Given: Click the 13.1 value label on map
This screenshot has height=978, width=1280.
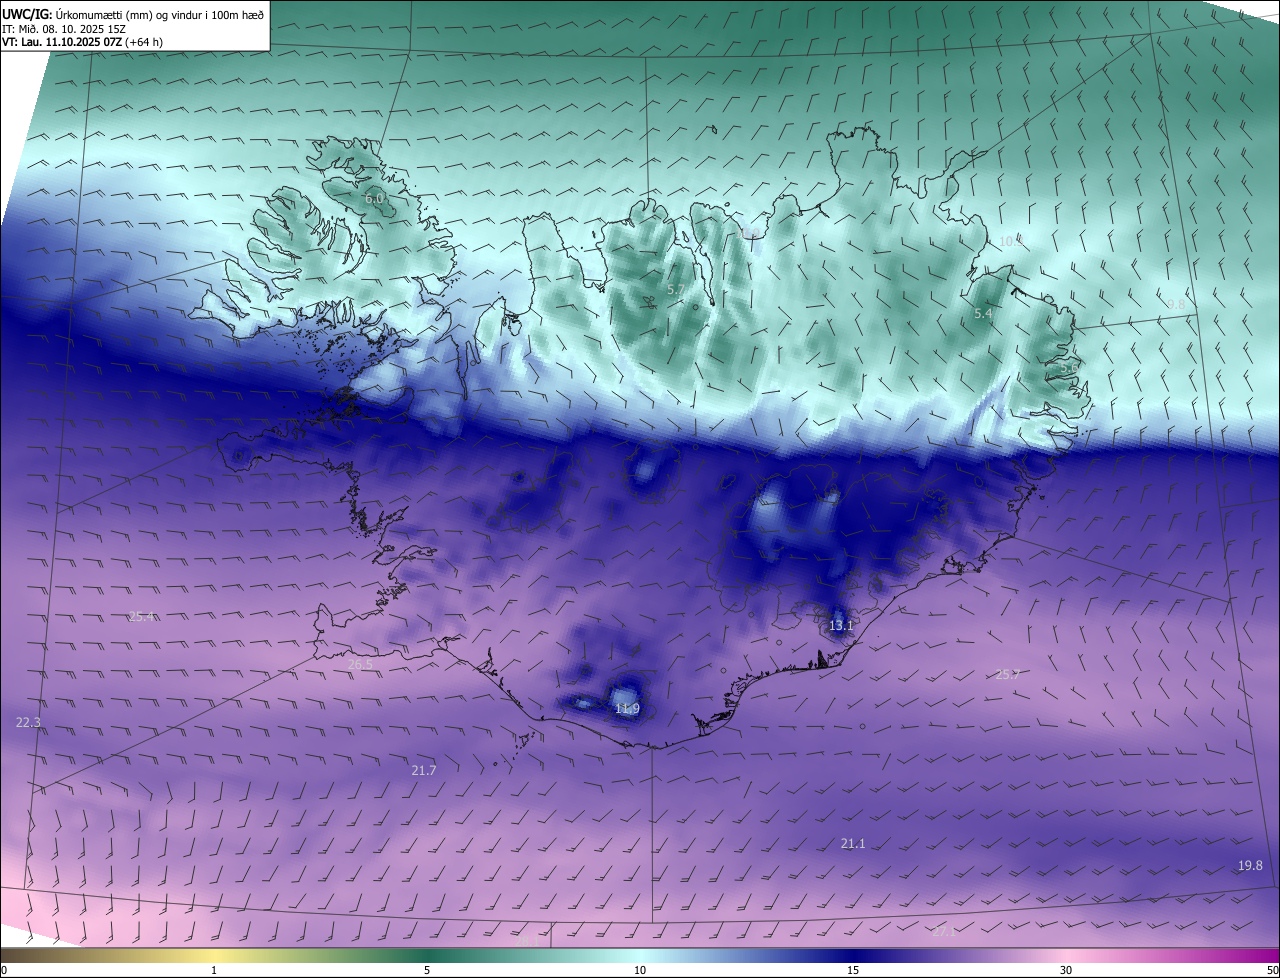Looking at the screenshot, I should tap(841, 626).
